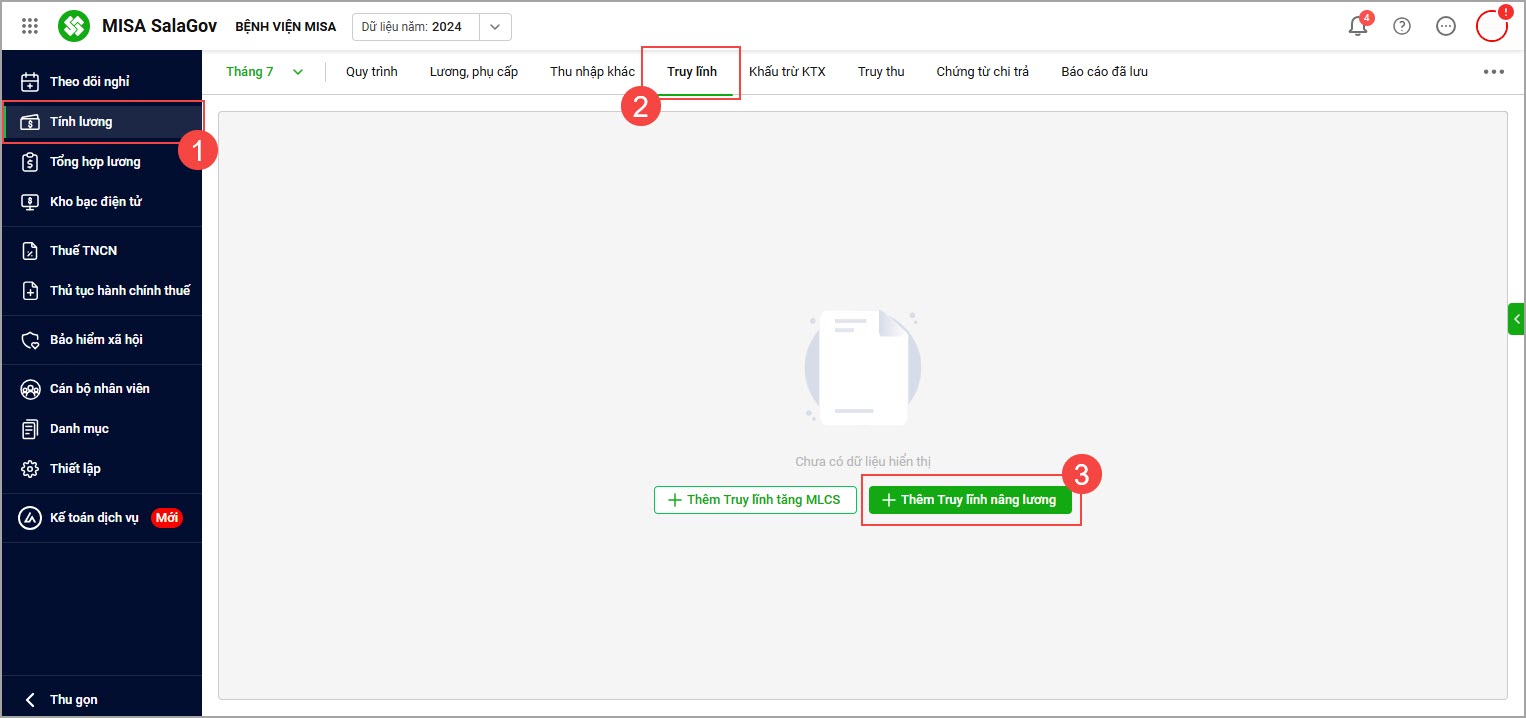The width and height of the screenshot is (1526, 718).
Task: Open the Tháng 7 month selector
Action: click(264, 72)
